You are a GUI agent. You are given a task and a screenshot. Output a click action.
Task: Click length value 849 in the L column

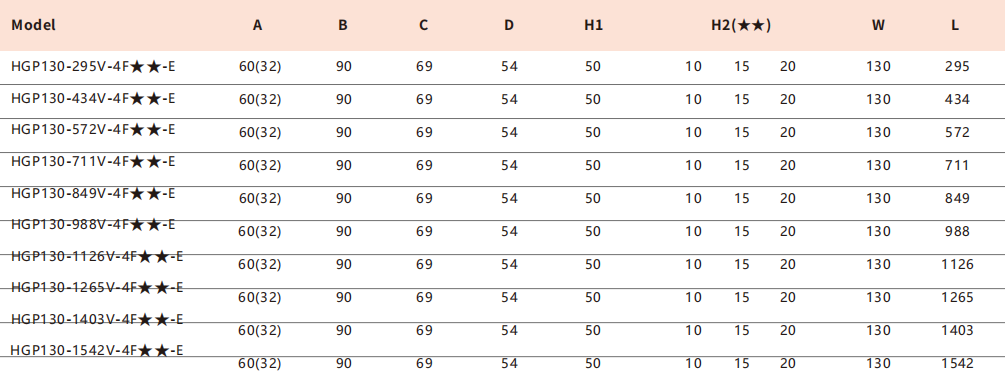pyautogui.click(x=958, y=198)
